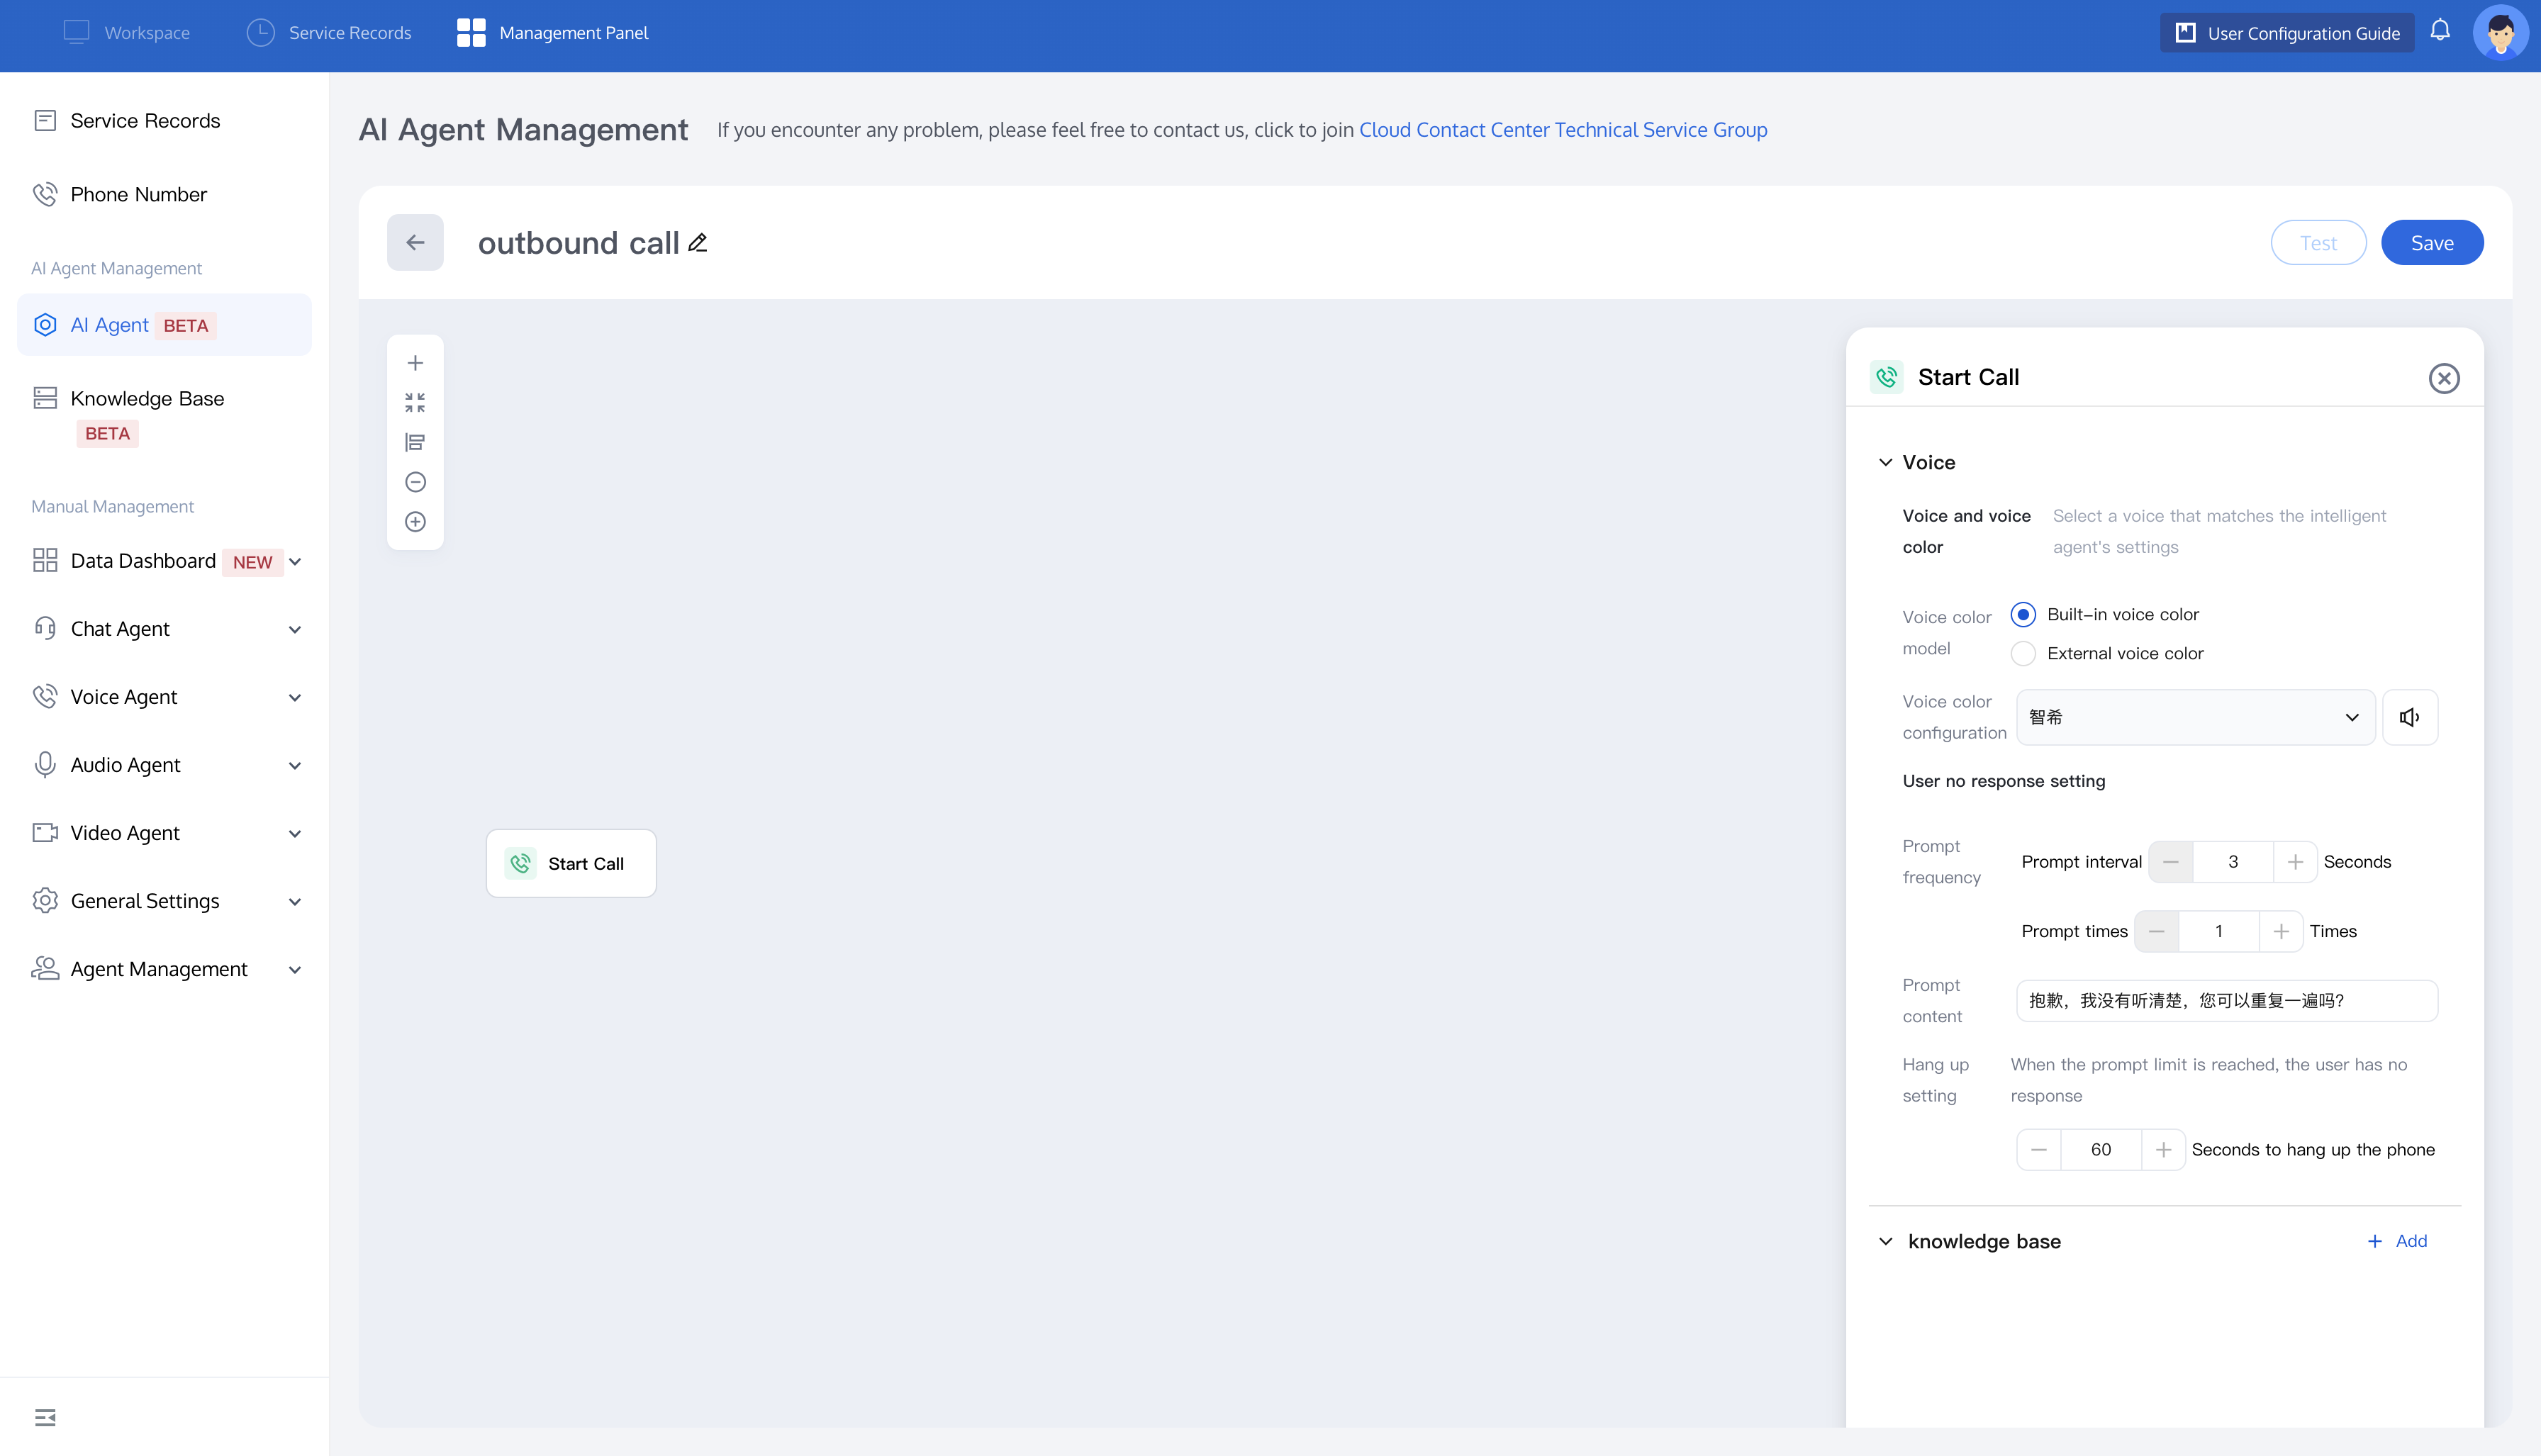This screenshot has height=1456, width=2541.
Task: Open Cloud Contact Center Technical Service Group
Action: (1562, 129)
